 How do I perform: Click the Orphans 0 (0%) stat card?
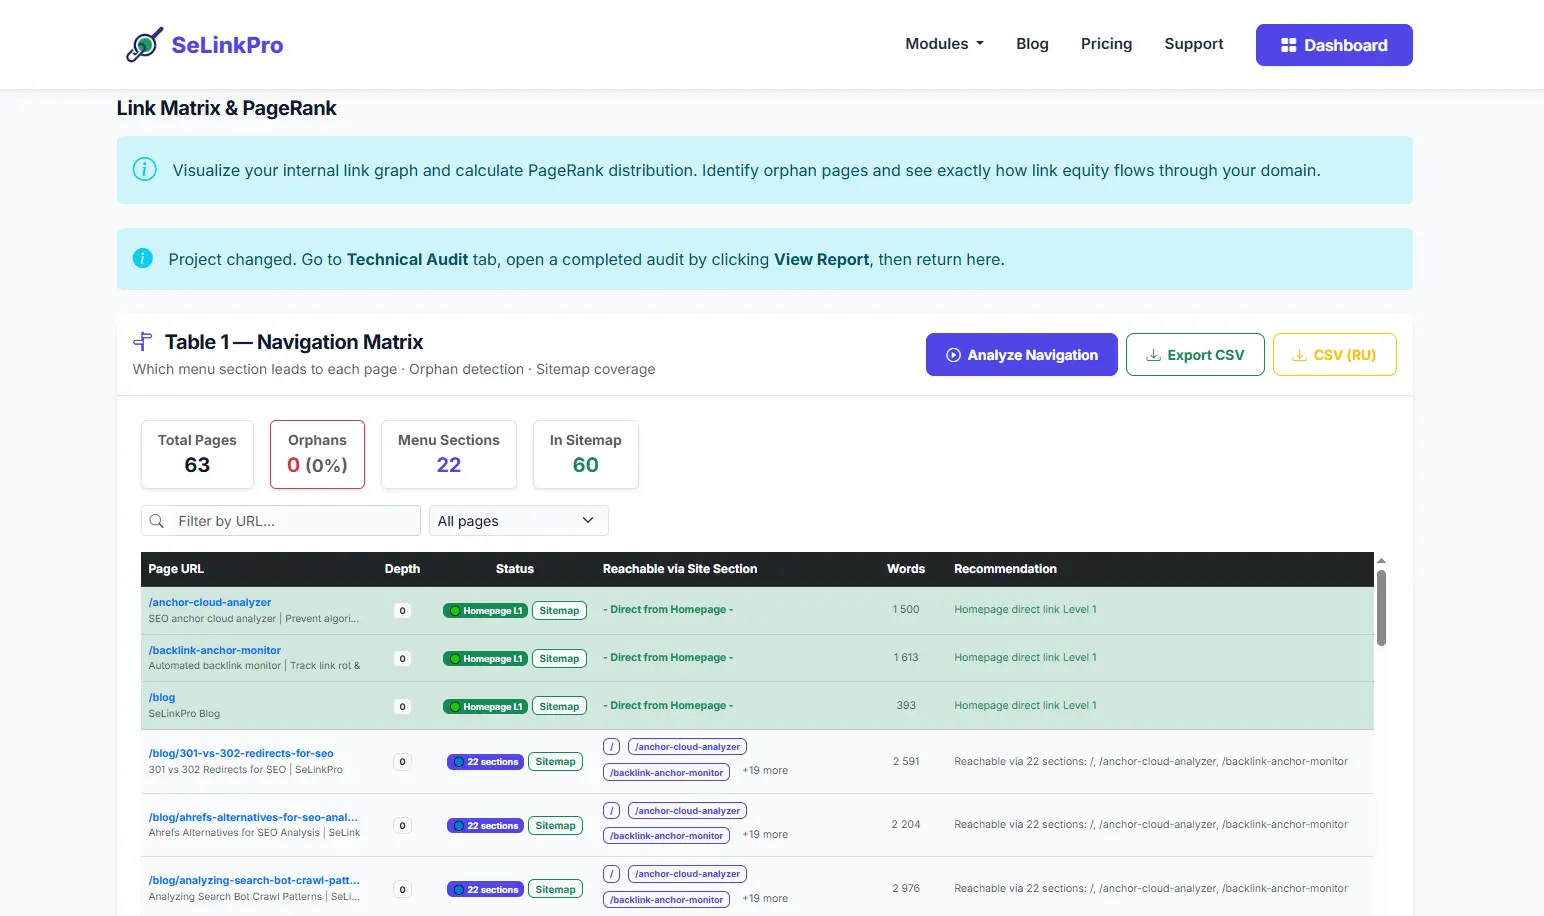[x=317, y=455]
